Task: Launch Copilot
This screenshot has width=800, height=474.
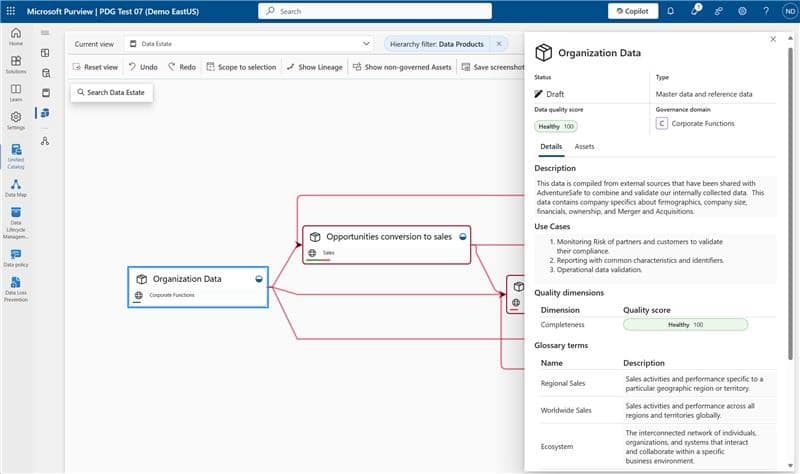Action: (x=633, y=11)
